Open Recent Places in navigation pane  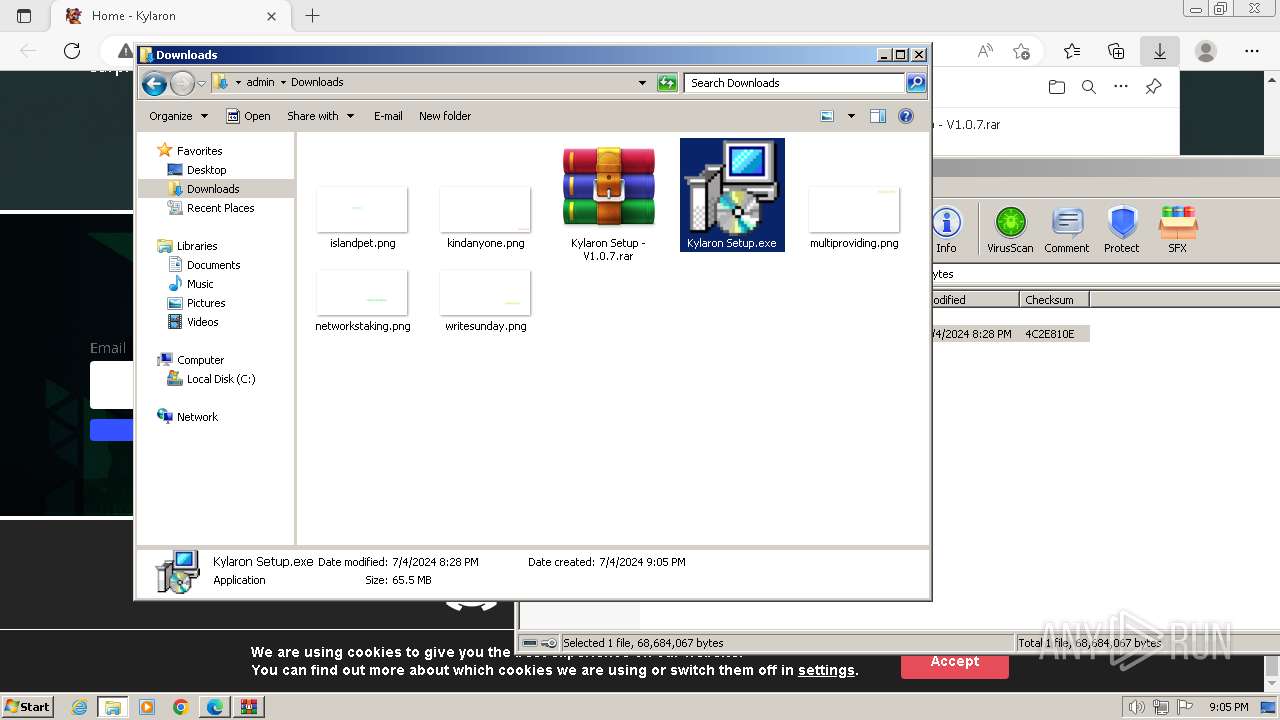pyautogui.click(x=220, y=208)
